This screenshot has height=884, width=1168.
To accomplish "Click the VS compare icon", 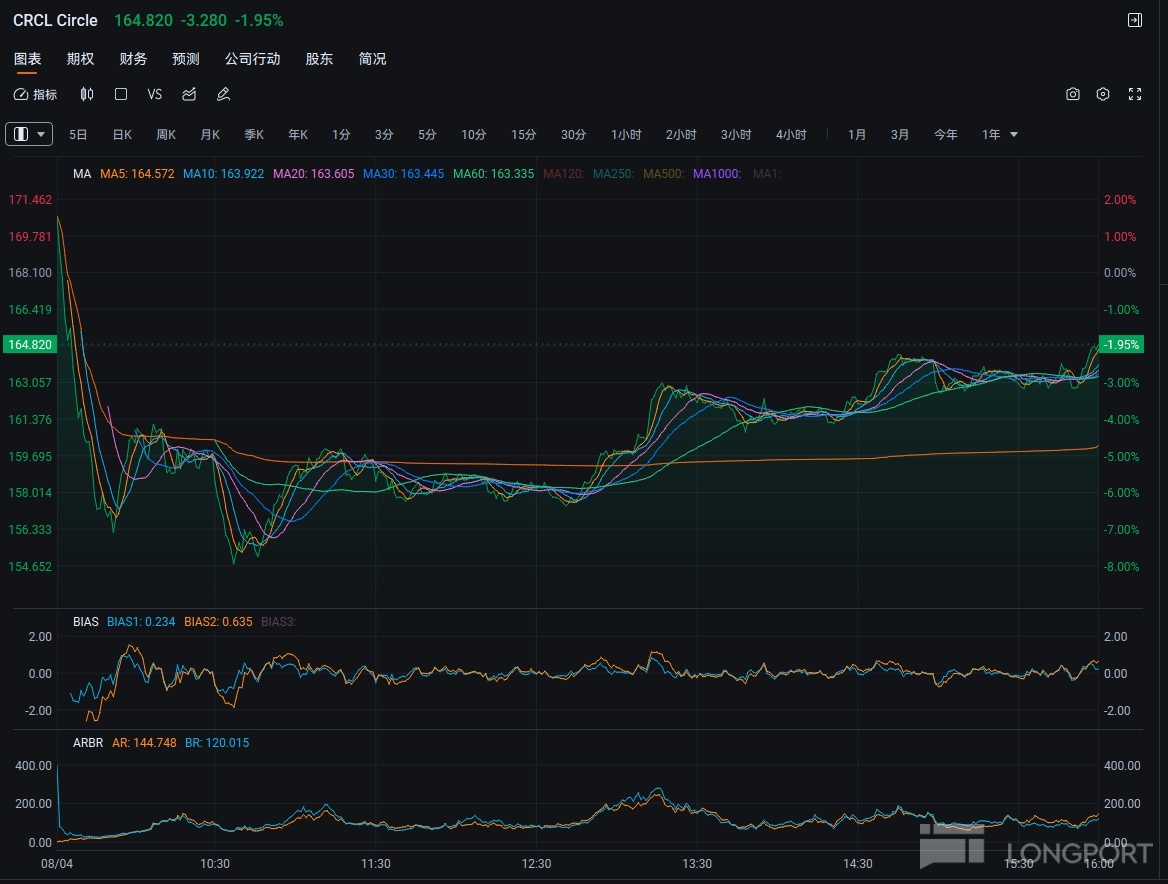I will click(x=154, y=94).
